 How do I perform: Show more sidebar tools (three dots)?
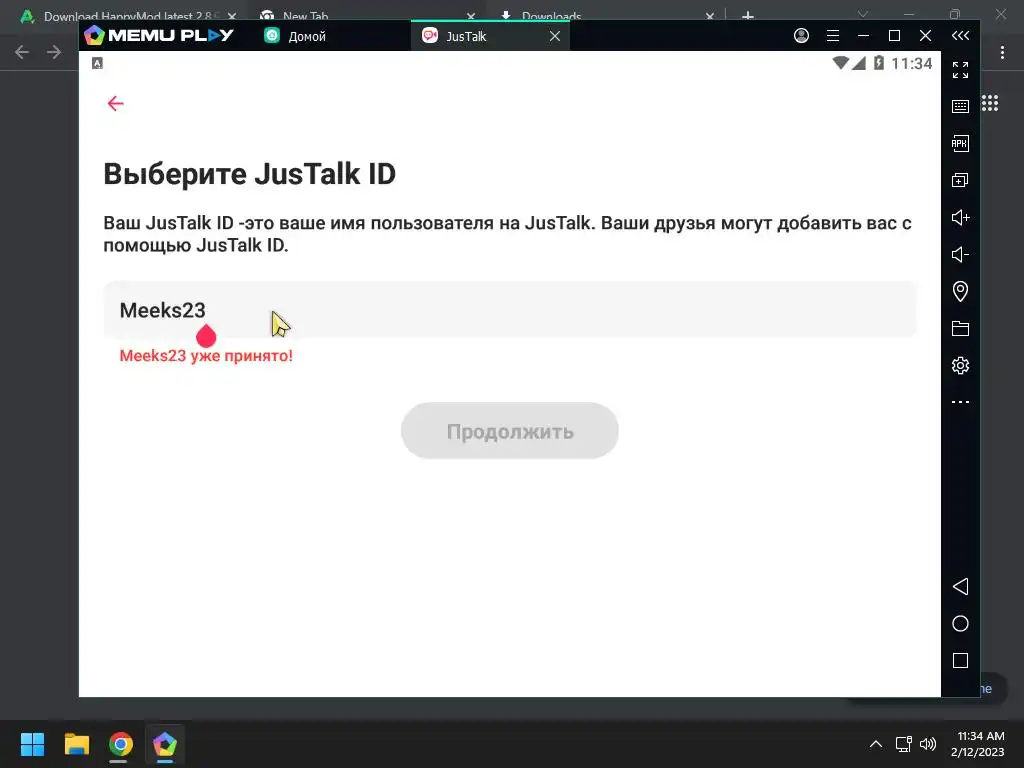point(960,402)
